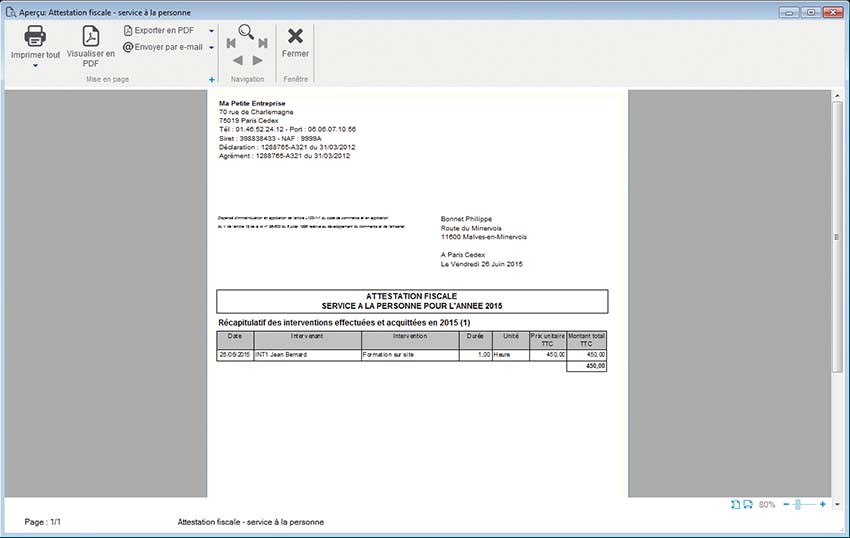The image size is (850, 538).
Task: Click the zoom out minus button
Action: point(786,505)
